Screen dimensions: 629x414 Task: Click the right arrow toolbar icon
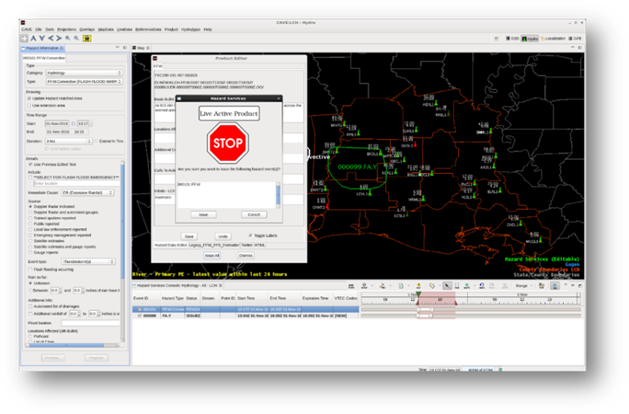(x=59, y=38)
